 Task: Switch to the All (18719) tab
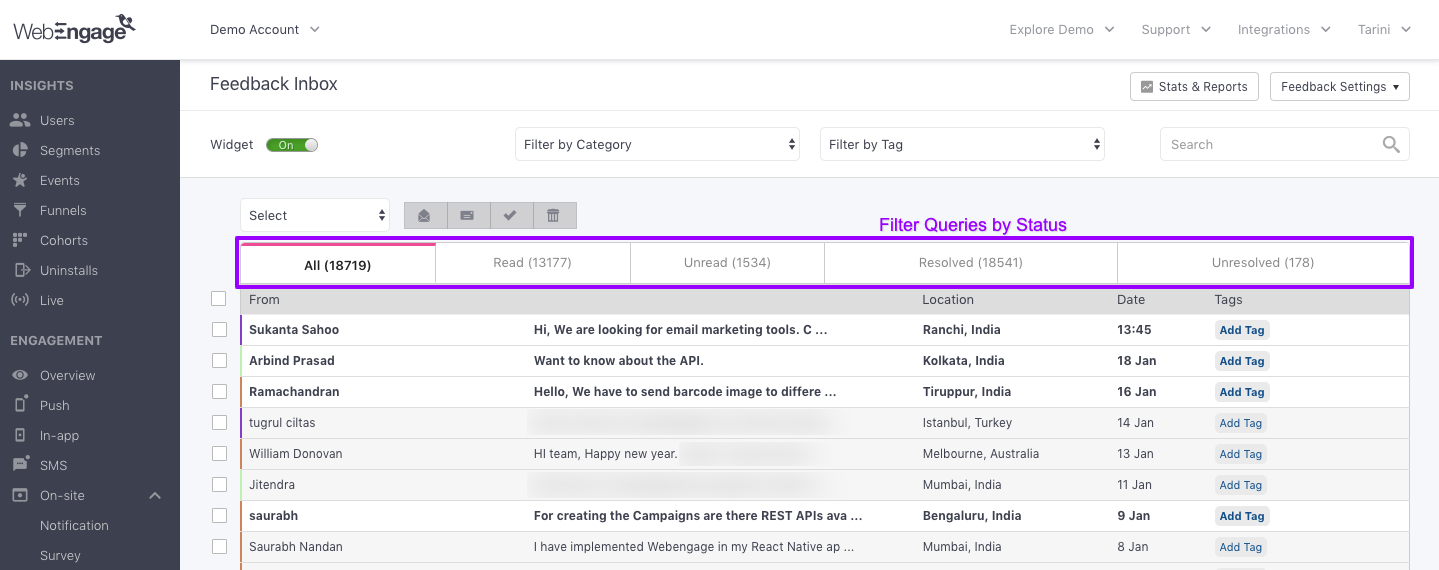[338, 263]
